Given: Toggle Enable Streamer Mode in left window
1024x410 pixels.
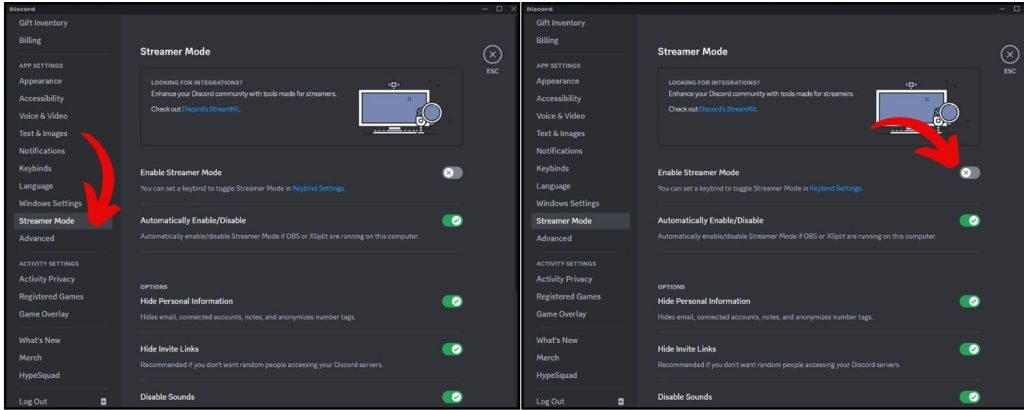Looking at the screenshot, I should coord(452,172).
